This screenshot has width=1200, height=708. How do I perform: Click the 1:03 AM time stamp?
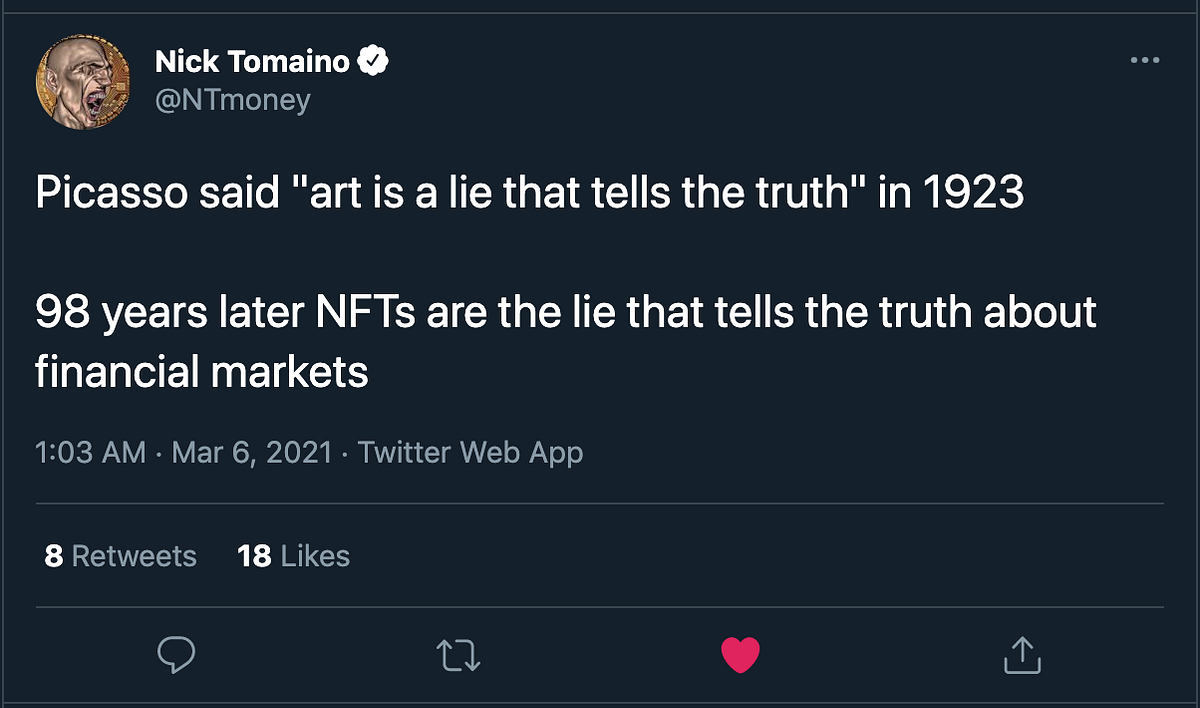pos(91,452)
